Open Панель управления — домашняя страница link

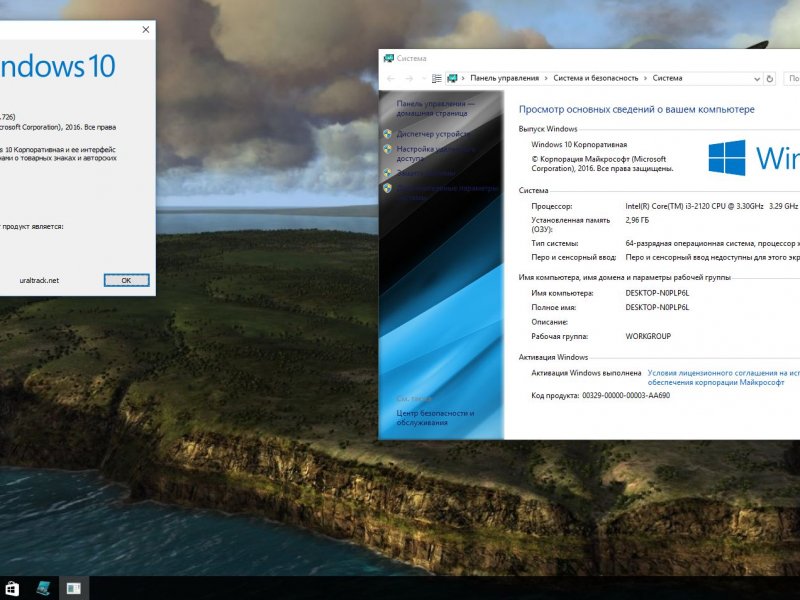tap(435, 108)
